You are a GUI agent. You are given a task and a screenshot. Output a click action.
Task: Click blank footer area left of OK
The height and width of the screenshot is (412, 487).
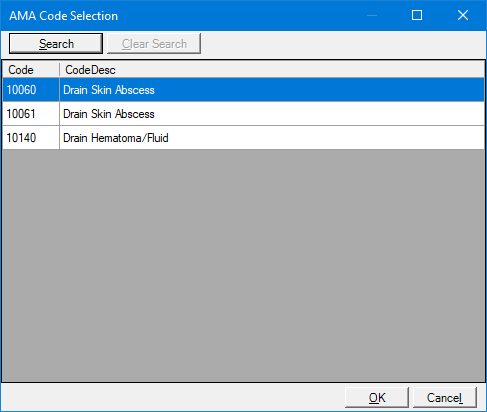click(x=173, y=397)
